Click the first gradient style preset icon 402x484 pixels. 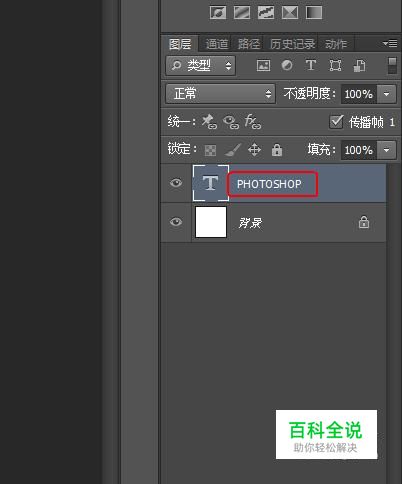pos(218,13)
